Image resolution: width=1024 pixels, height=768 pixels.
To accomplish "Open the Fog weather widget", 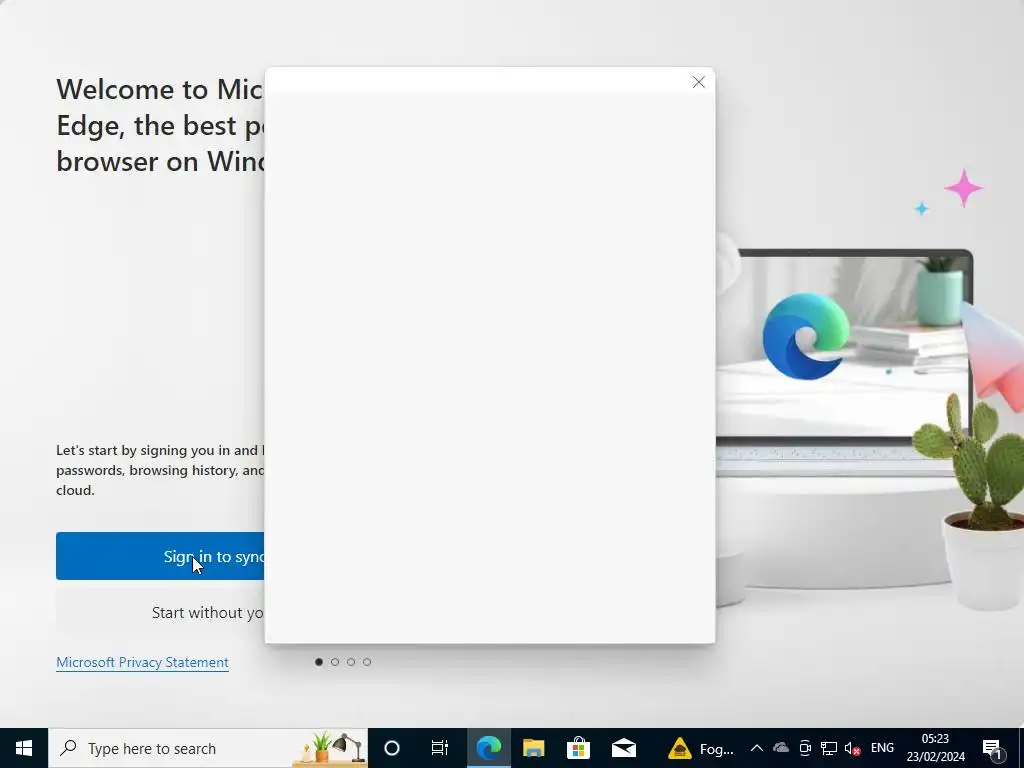I will tap(700, 748).
